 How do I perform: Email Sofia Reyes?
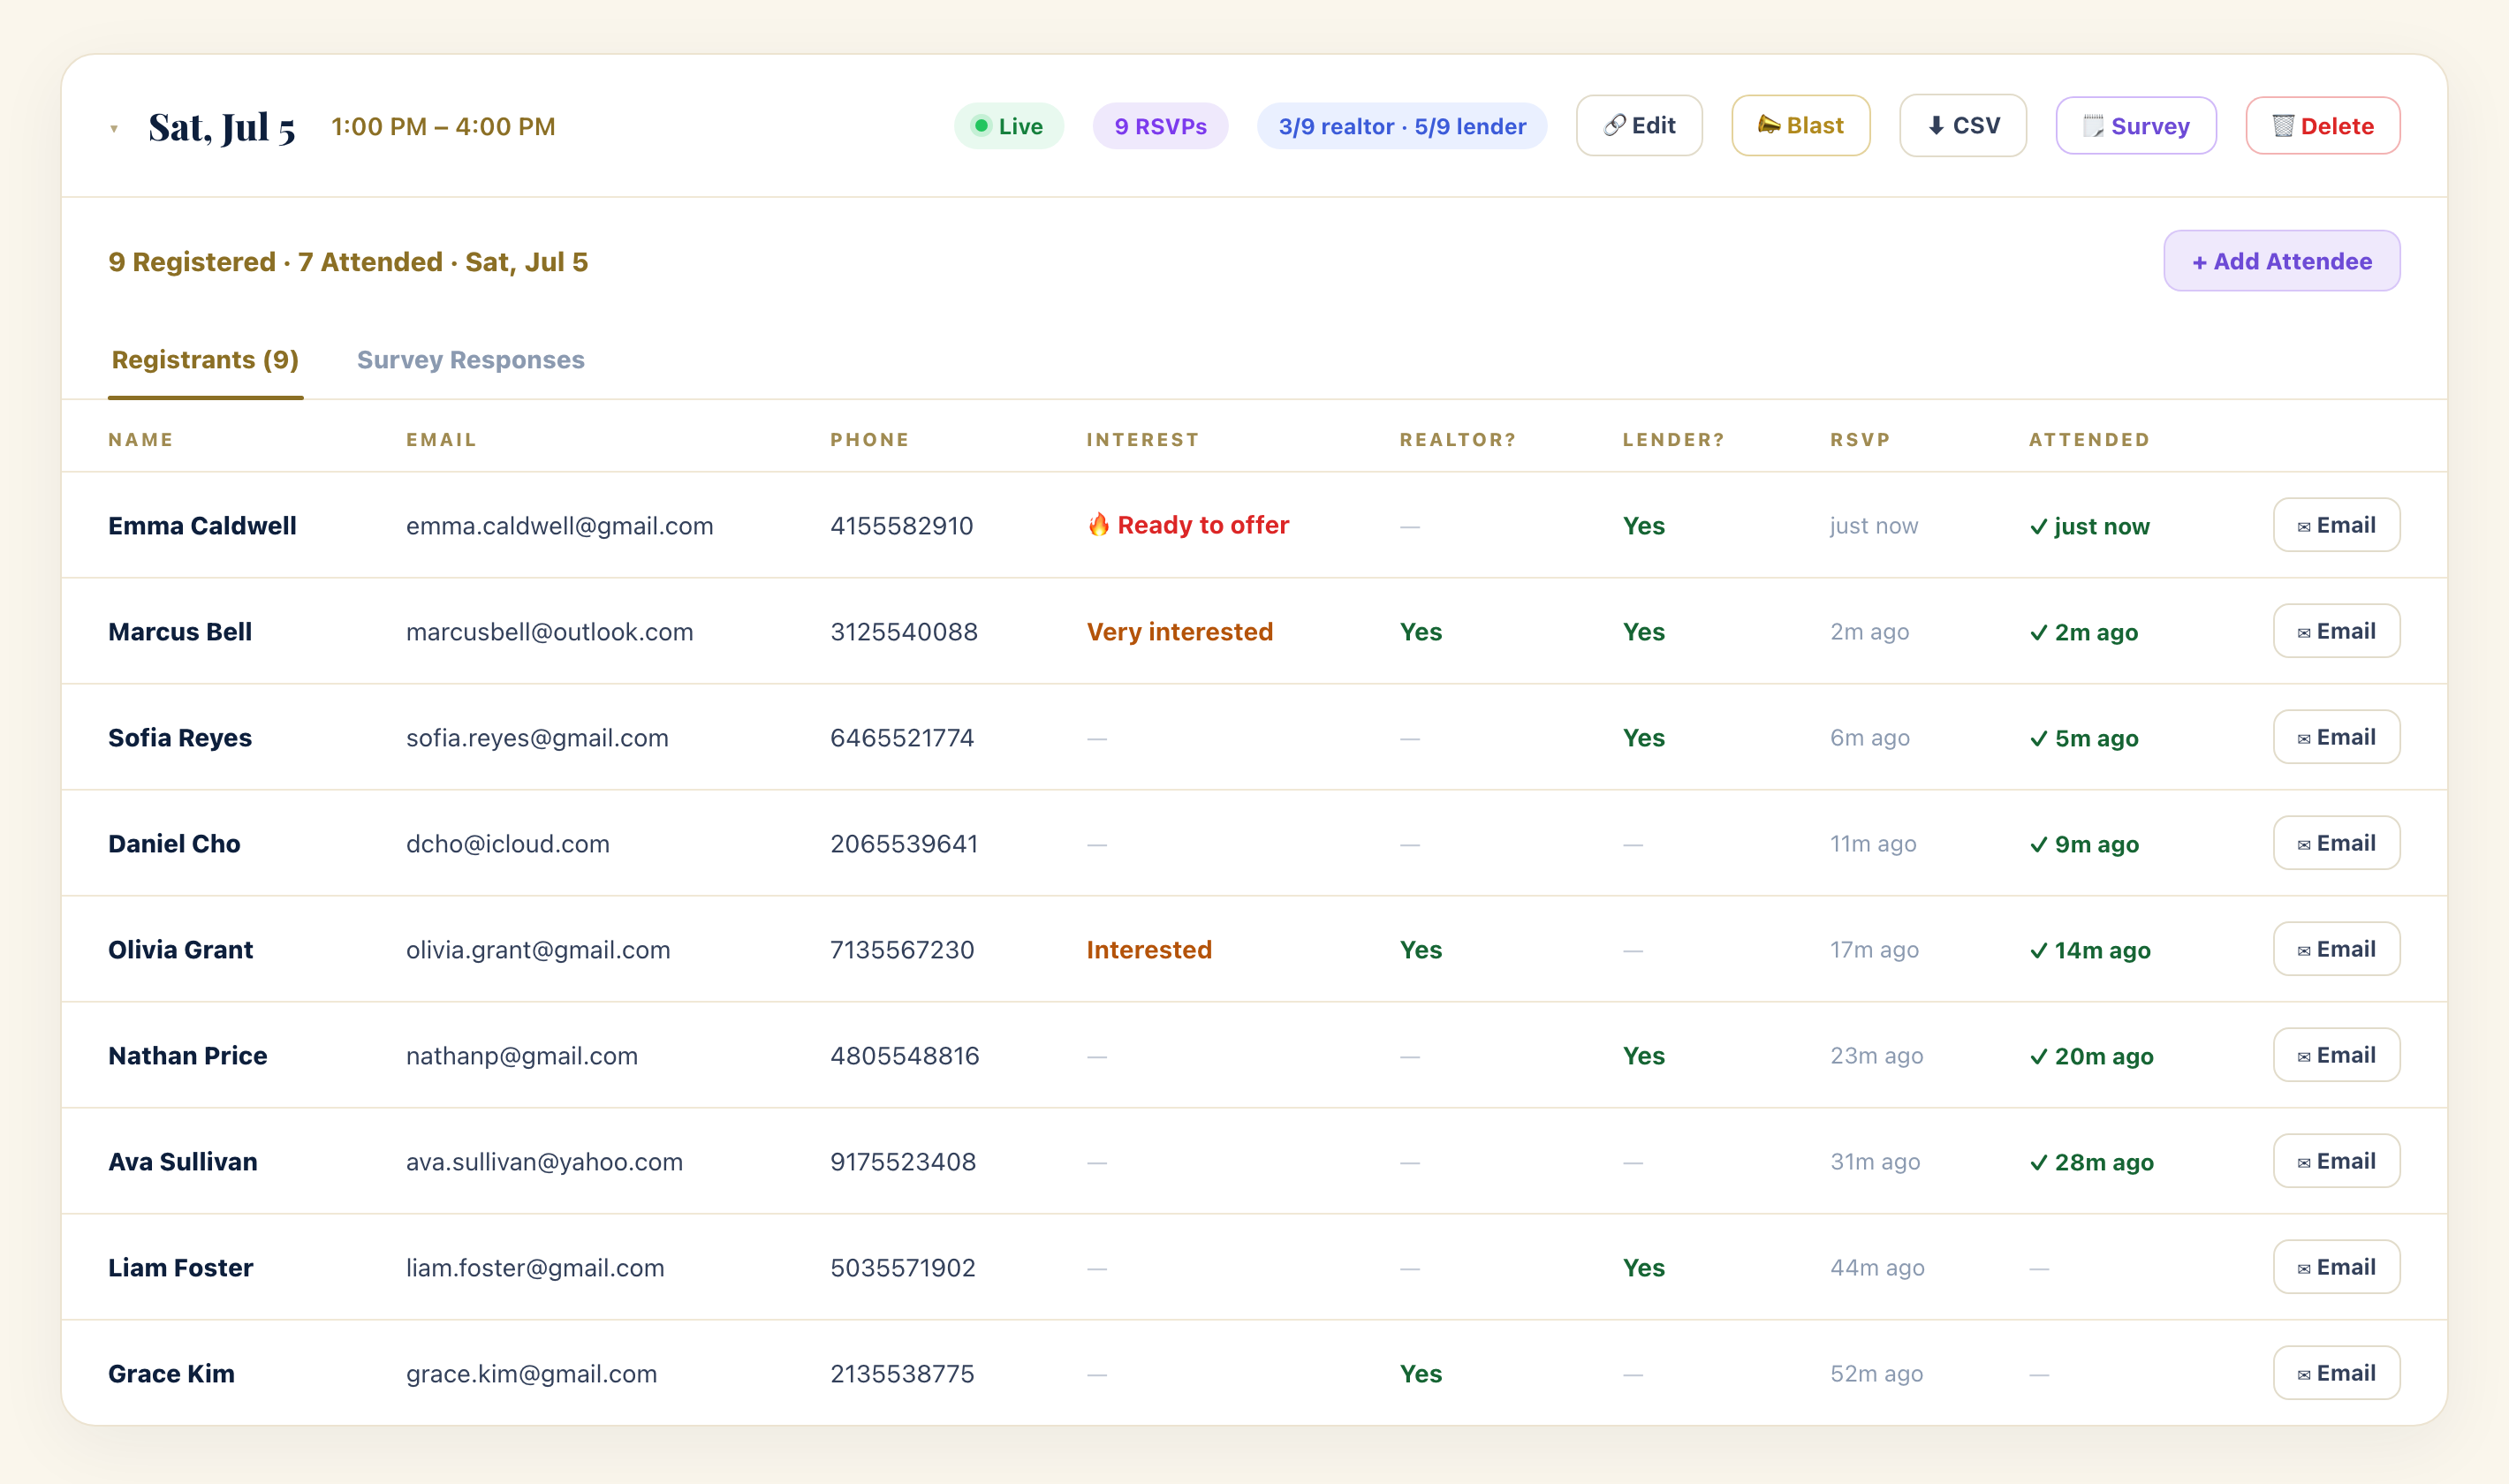click(x=2336, y=737)
